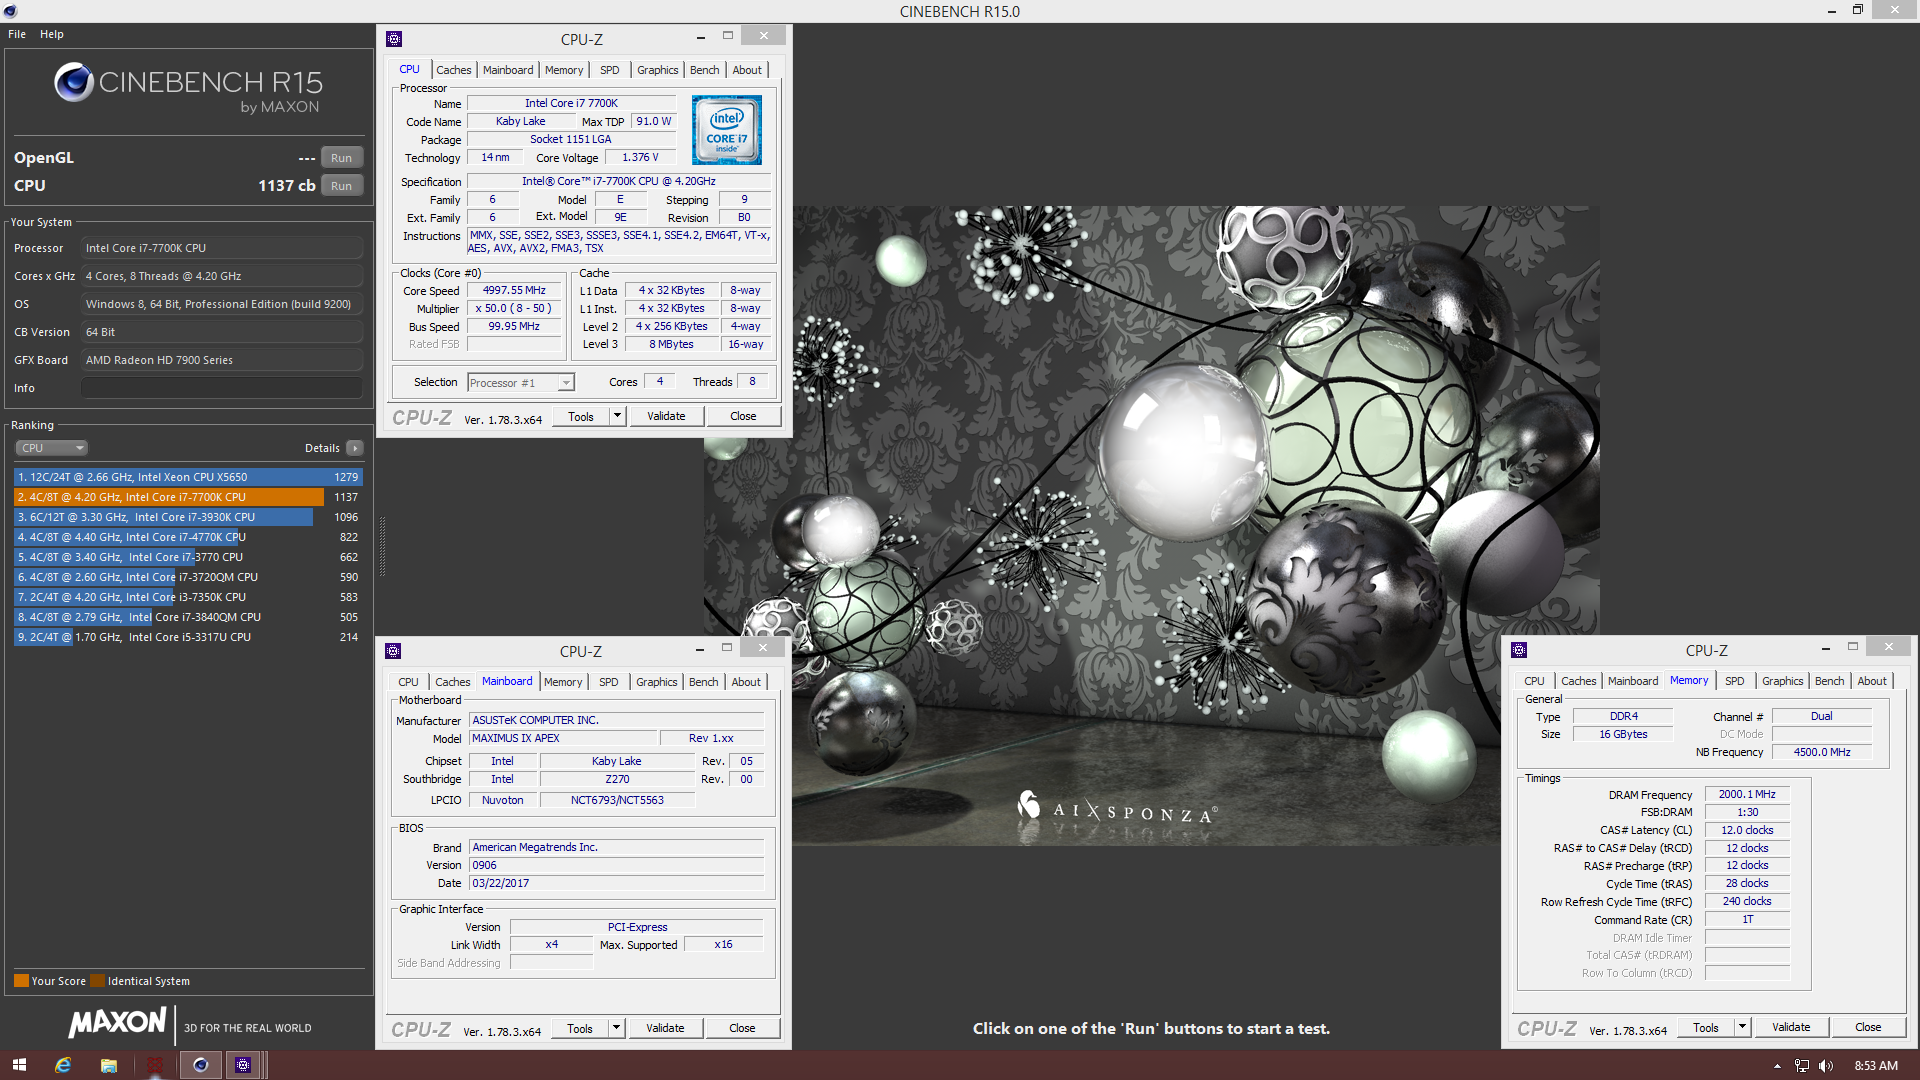
Task: Click the Core Speed value 4997.55 MHz
Action: (x=514, y=290)
